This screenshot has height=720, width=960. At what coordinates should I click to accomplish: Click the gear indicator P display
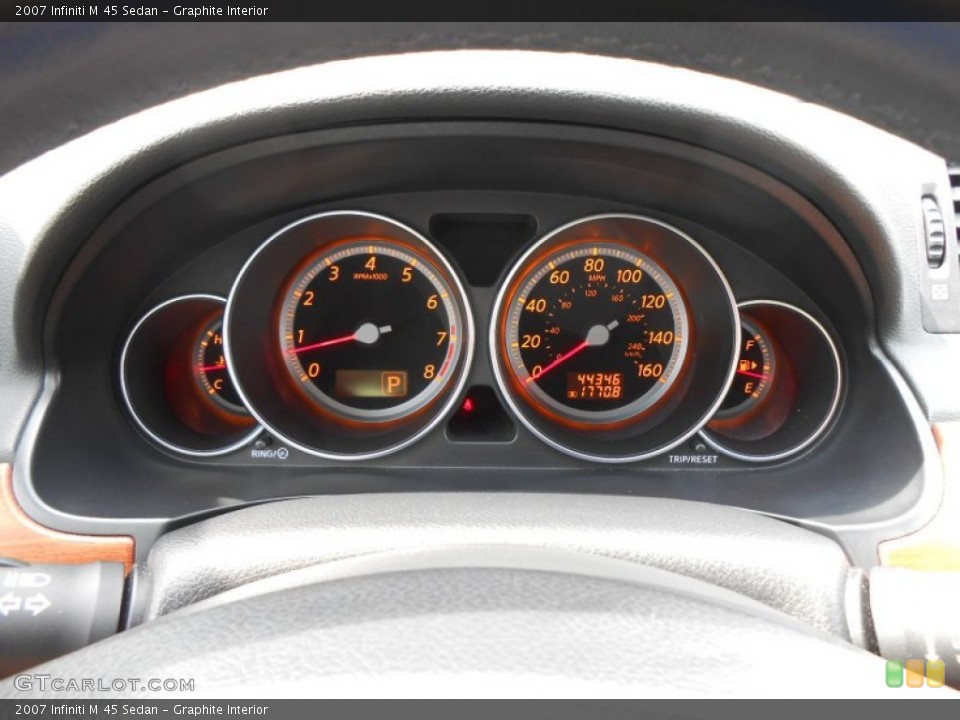pyautogui.click(x=394, y=384)
